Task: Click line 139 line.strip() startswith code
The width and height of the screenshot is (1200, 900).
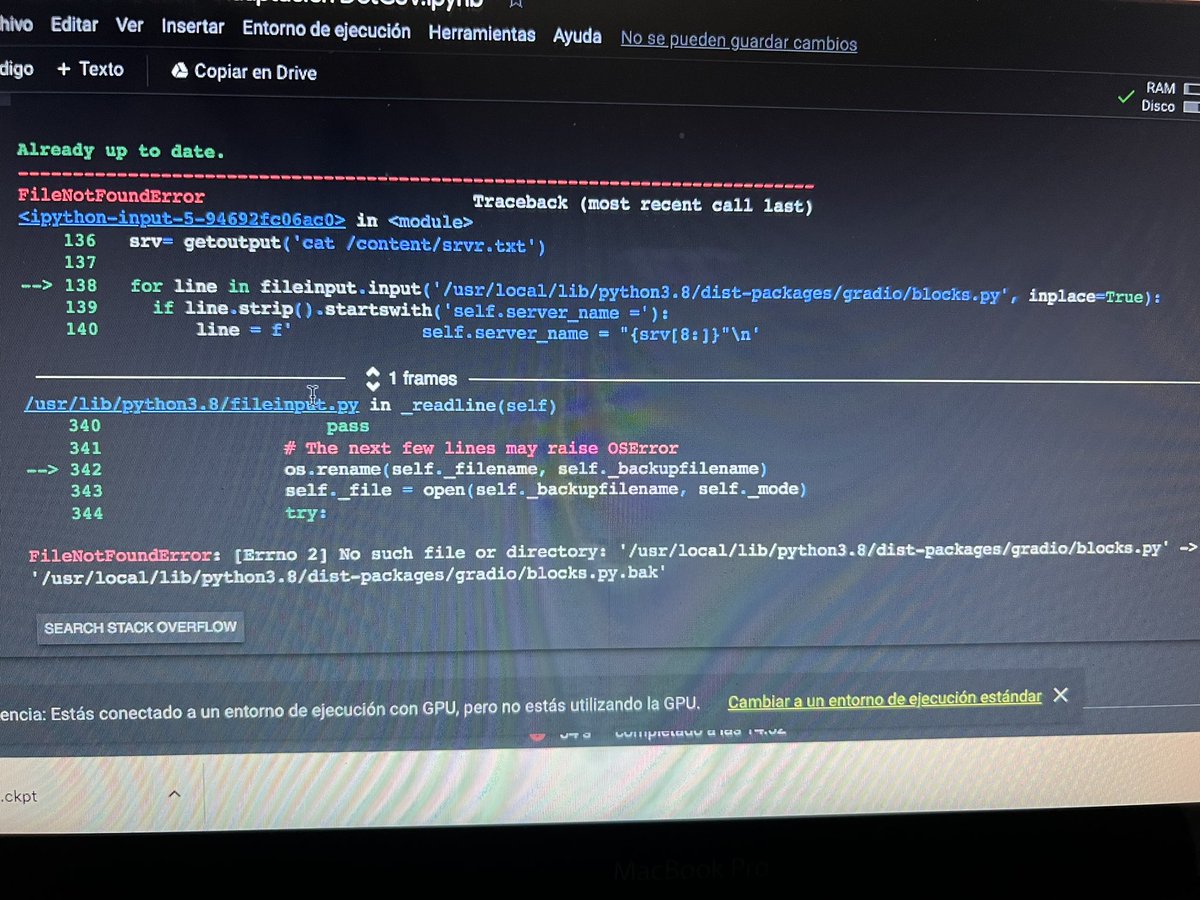Action: [411, 309]
